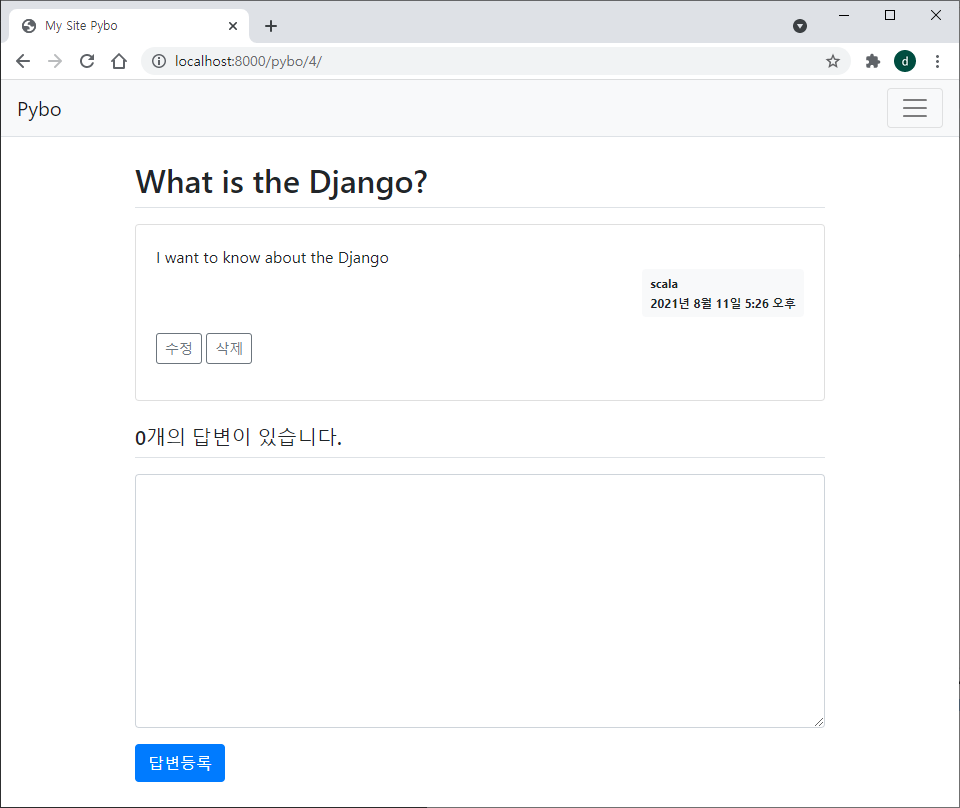Screen dimensions: 960x808
Task: Open Chrome three-dot menu
Action: 937,61
